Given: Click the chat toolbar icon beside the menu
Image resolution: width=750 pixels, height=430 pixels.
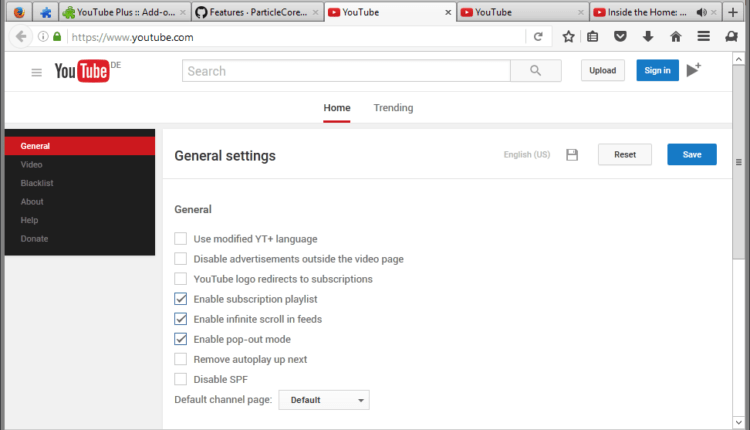Looking at the screenshot, I should (731, 36).
